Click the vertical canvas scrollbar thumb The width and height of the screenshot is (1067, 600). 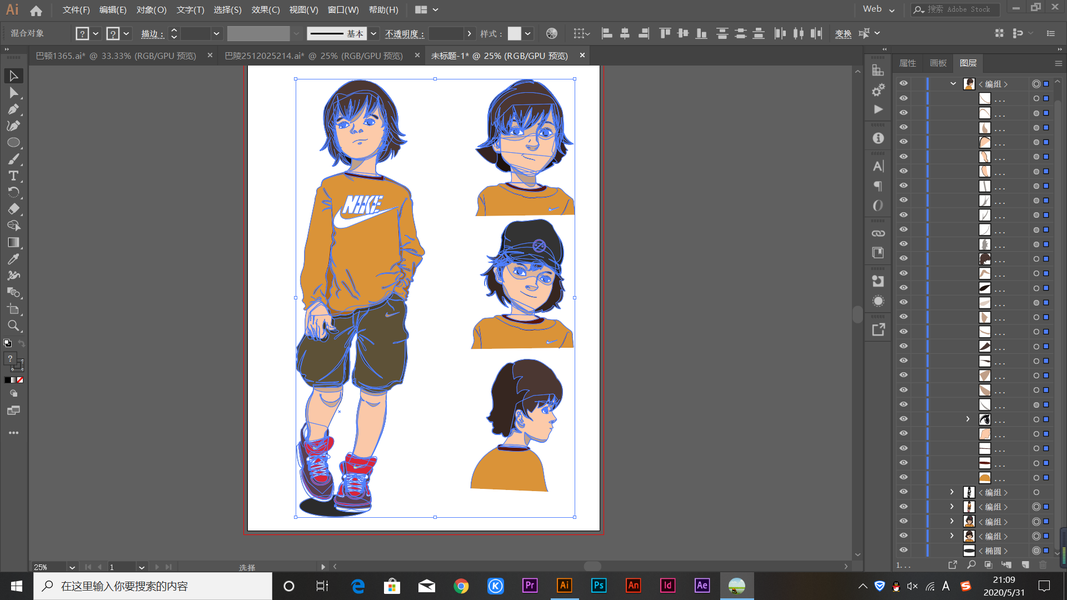pyautogui.click(x=857, y=314)
